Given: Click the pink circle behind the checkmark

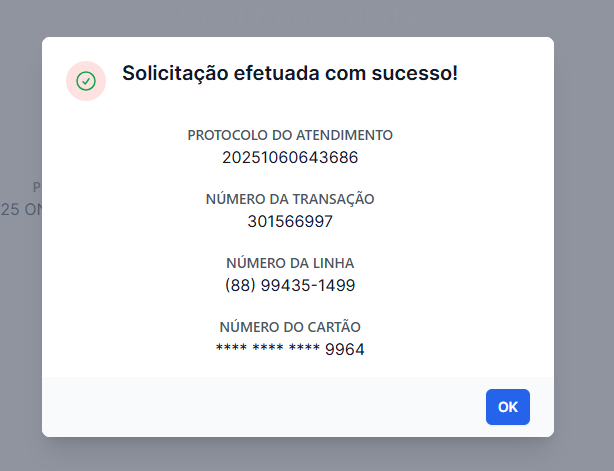Looking at the screenshot, I should point(86,81).
